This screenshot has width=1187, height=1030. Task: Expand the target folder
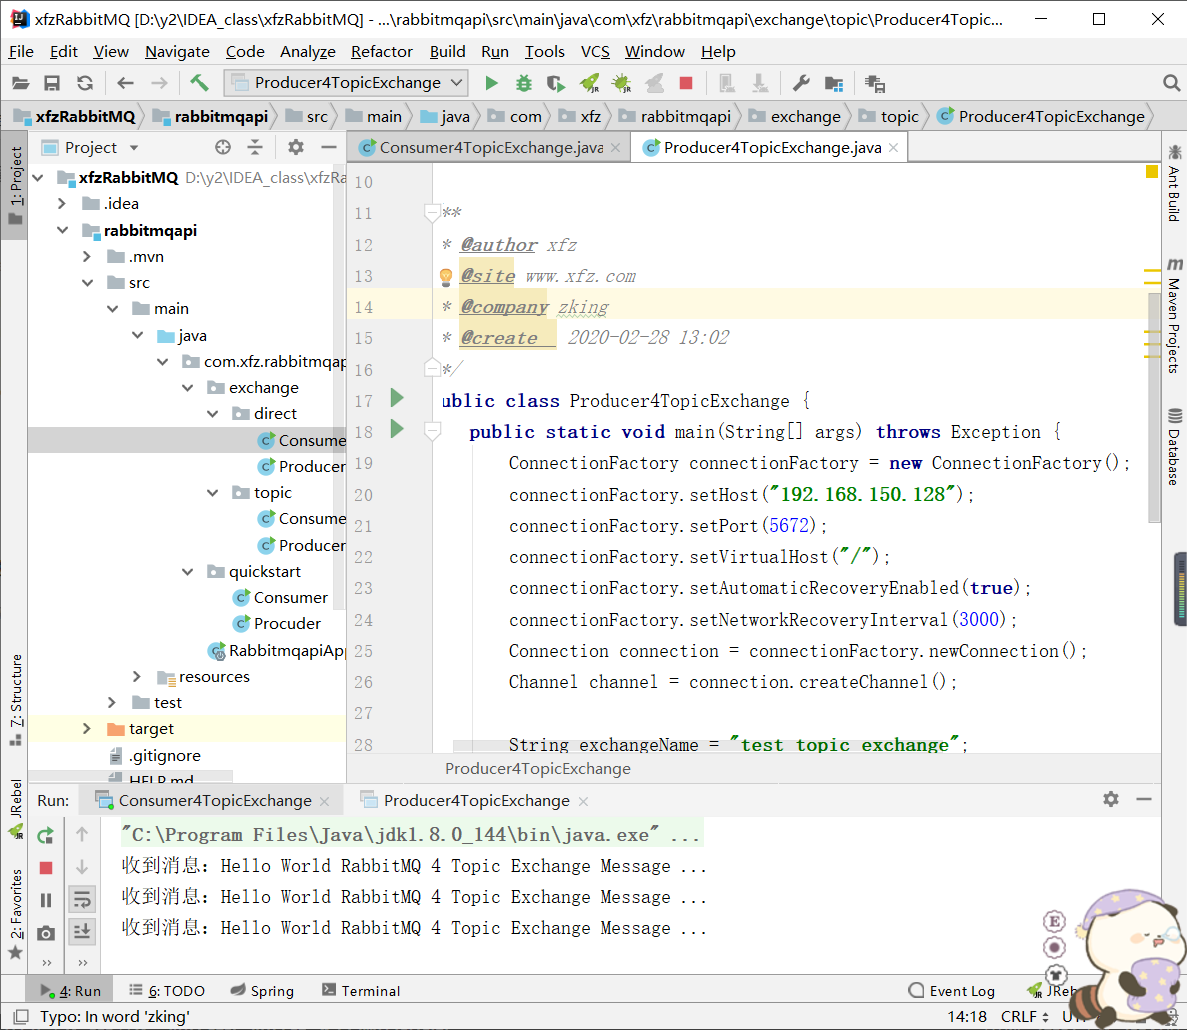tap(87, 729)
